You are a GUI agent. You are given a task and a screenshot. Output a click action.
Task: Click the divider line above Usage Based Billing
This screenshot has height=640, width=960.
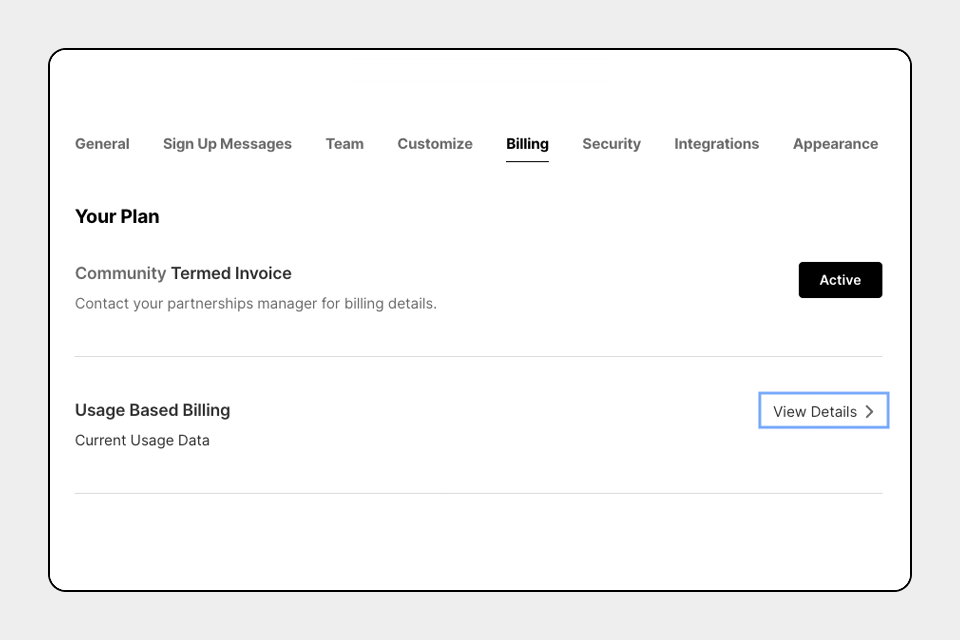coord(478,356)
